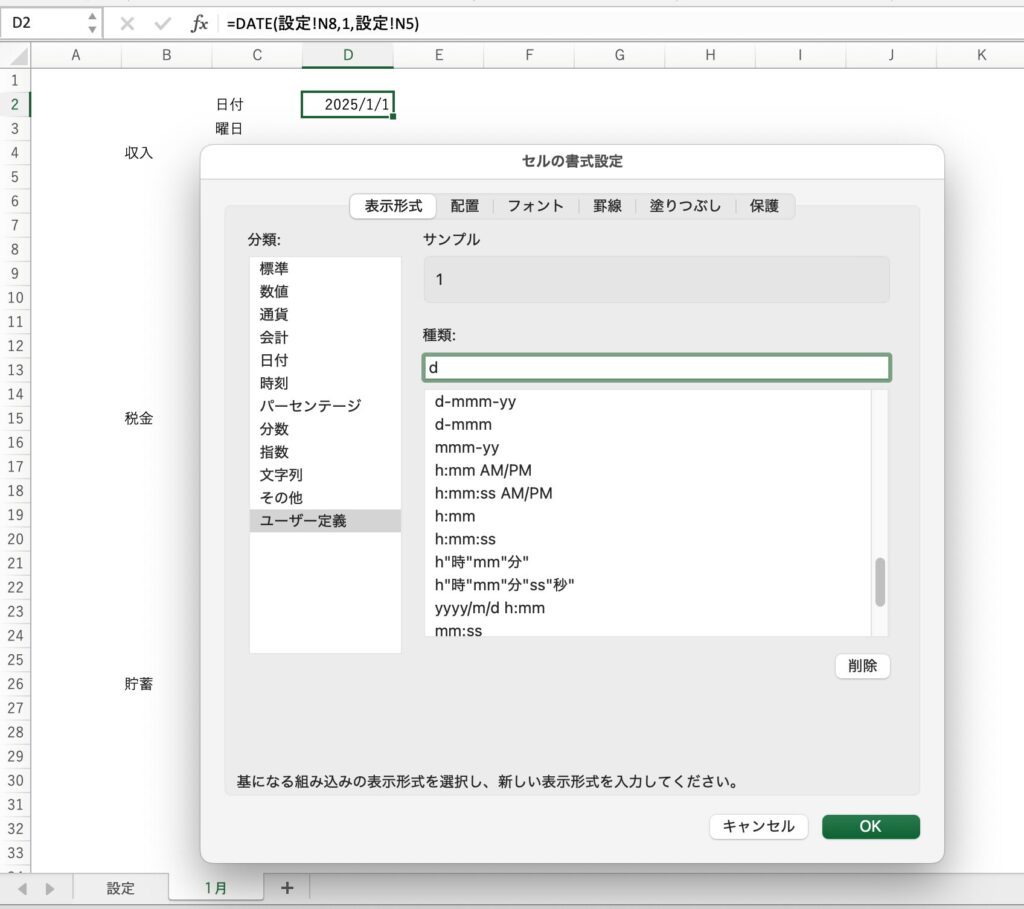Image resolution: width=1024 pixels, height=909 pixels.
Task: Click the 削除 button
Action: pyautogui.click(x=862, y=666)
